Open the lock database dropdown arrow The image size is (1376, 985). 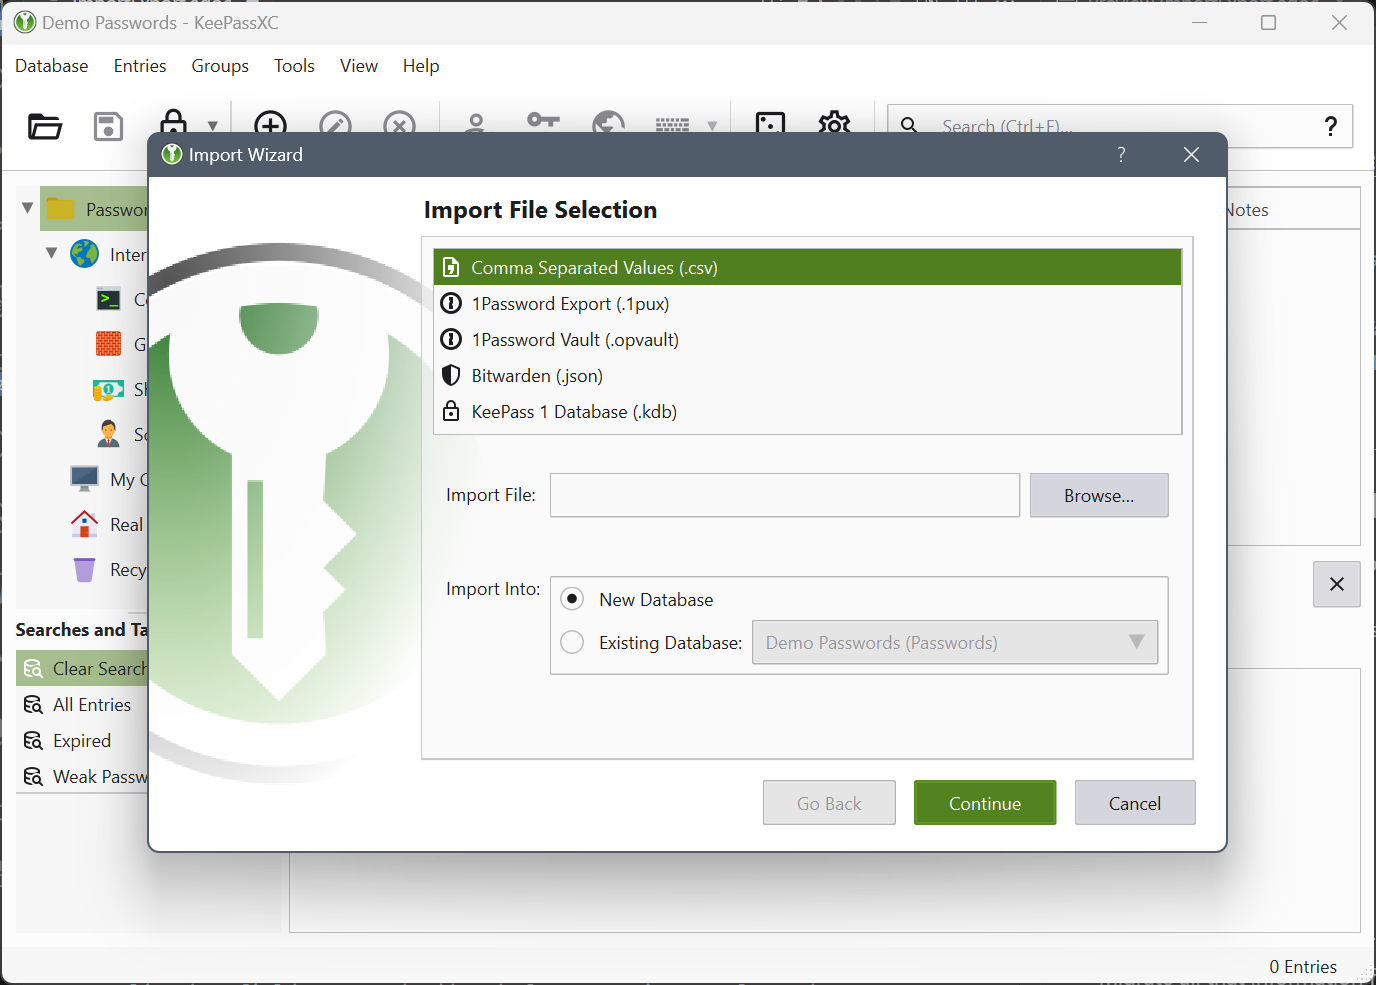pyautogui.click(x=212, y=126)
